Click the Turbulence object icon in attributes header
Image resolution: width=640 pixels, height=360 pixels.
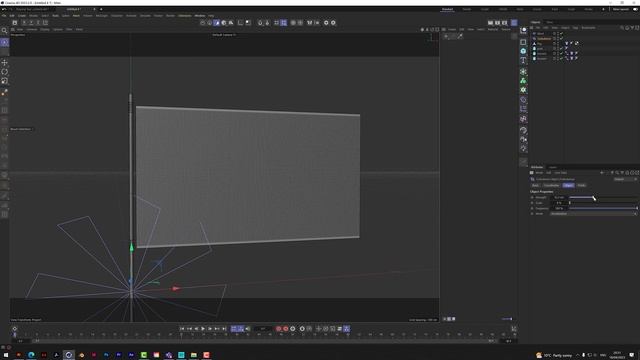532,179
